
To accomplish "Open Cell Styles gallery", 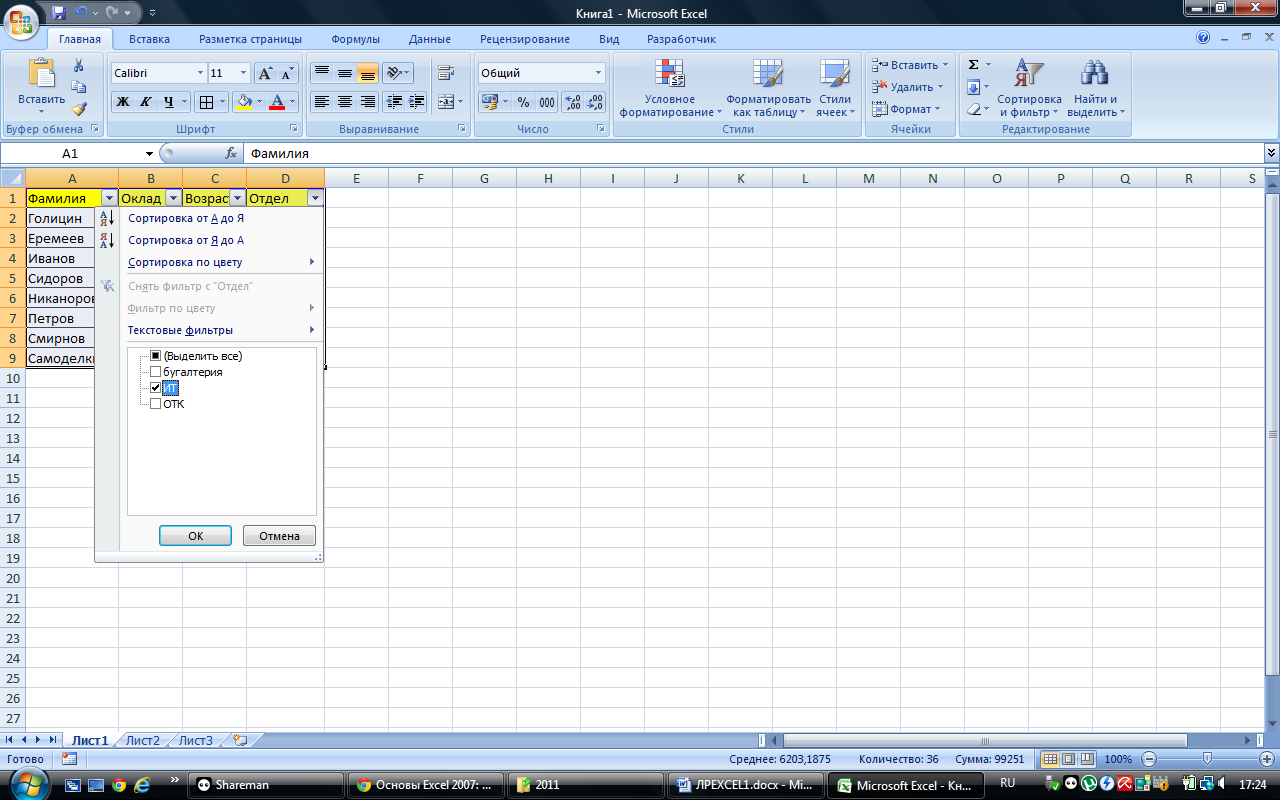I will (835, 87).
